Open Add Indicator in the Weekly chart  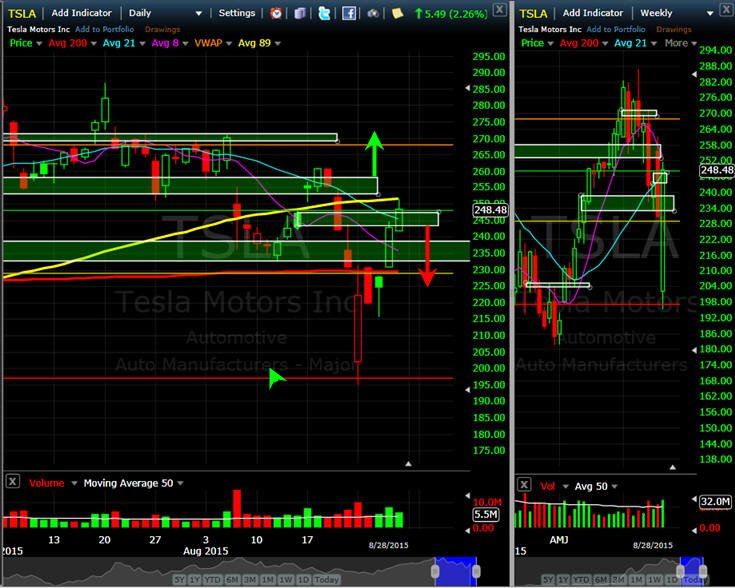[593, 13]
